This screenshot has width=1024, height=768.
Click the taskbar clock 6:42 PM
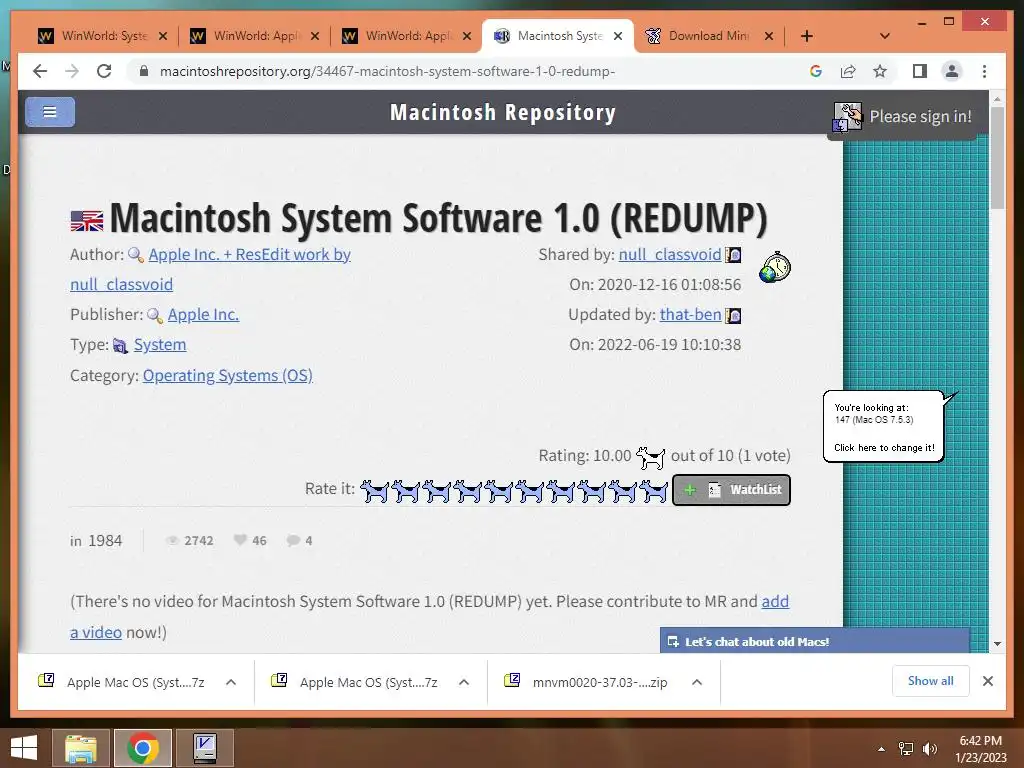pos(980,749)
